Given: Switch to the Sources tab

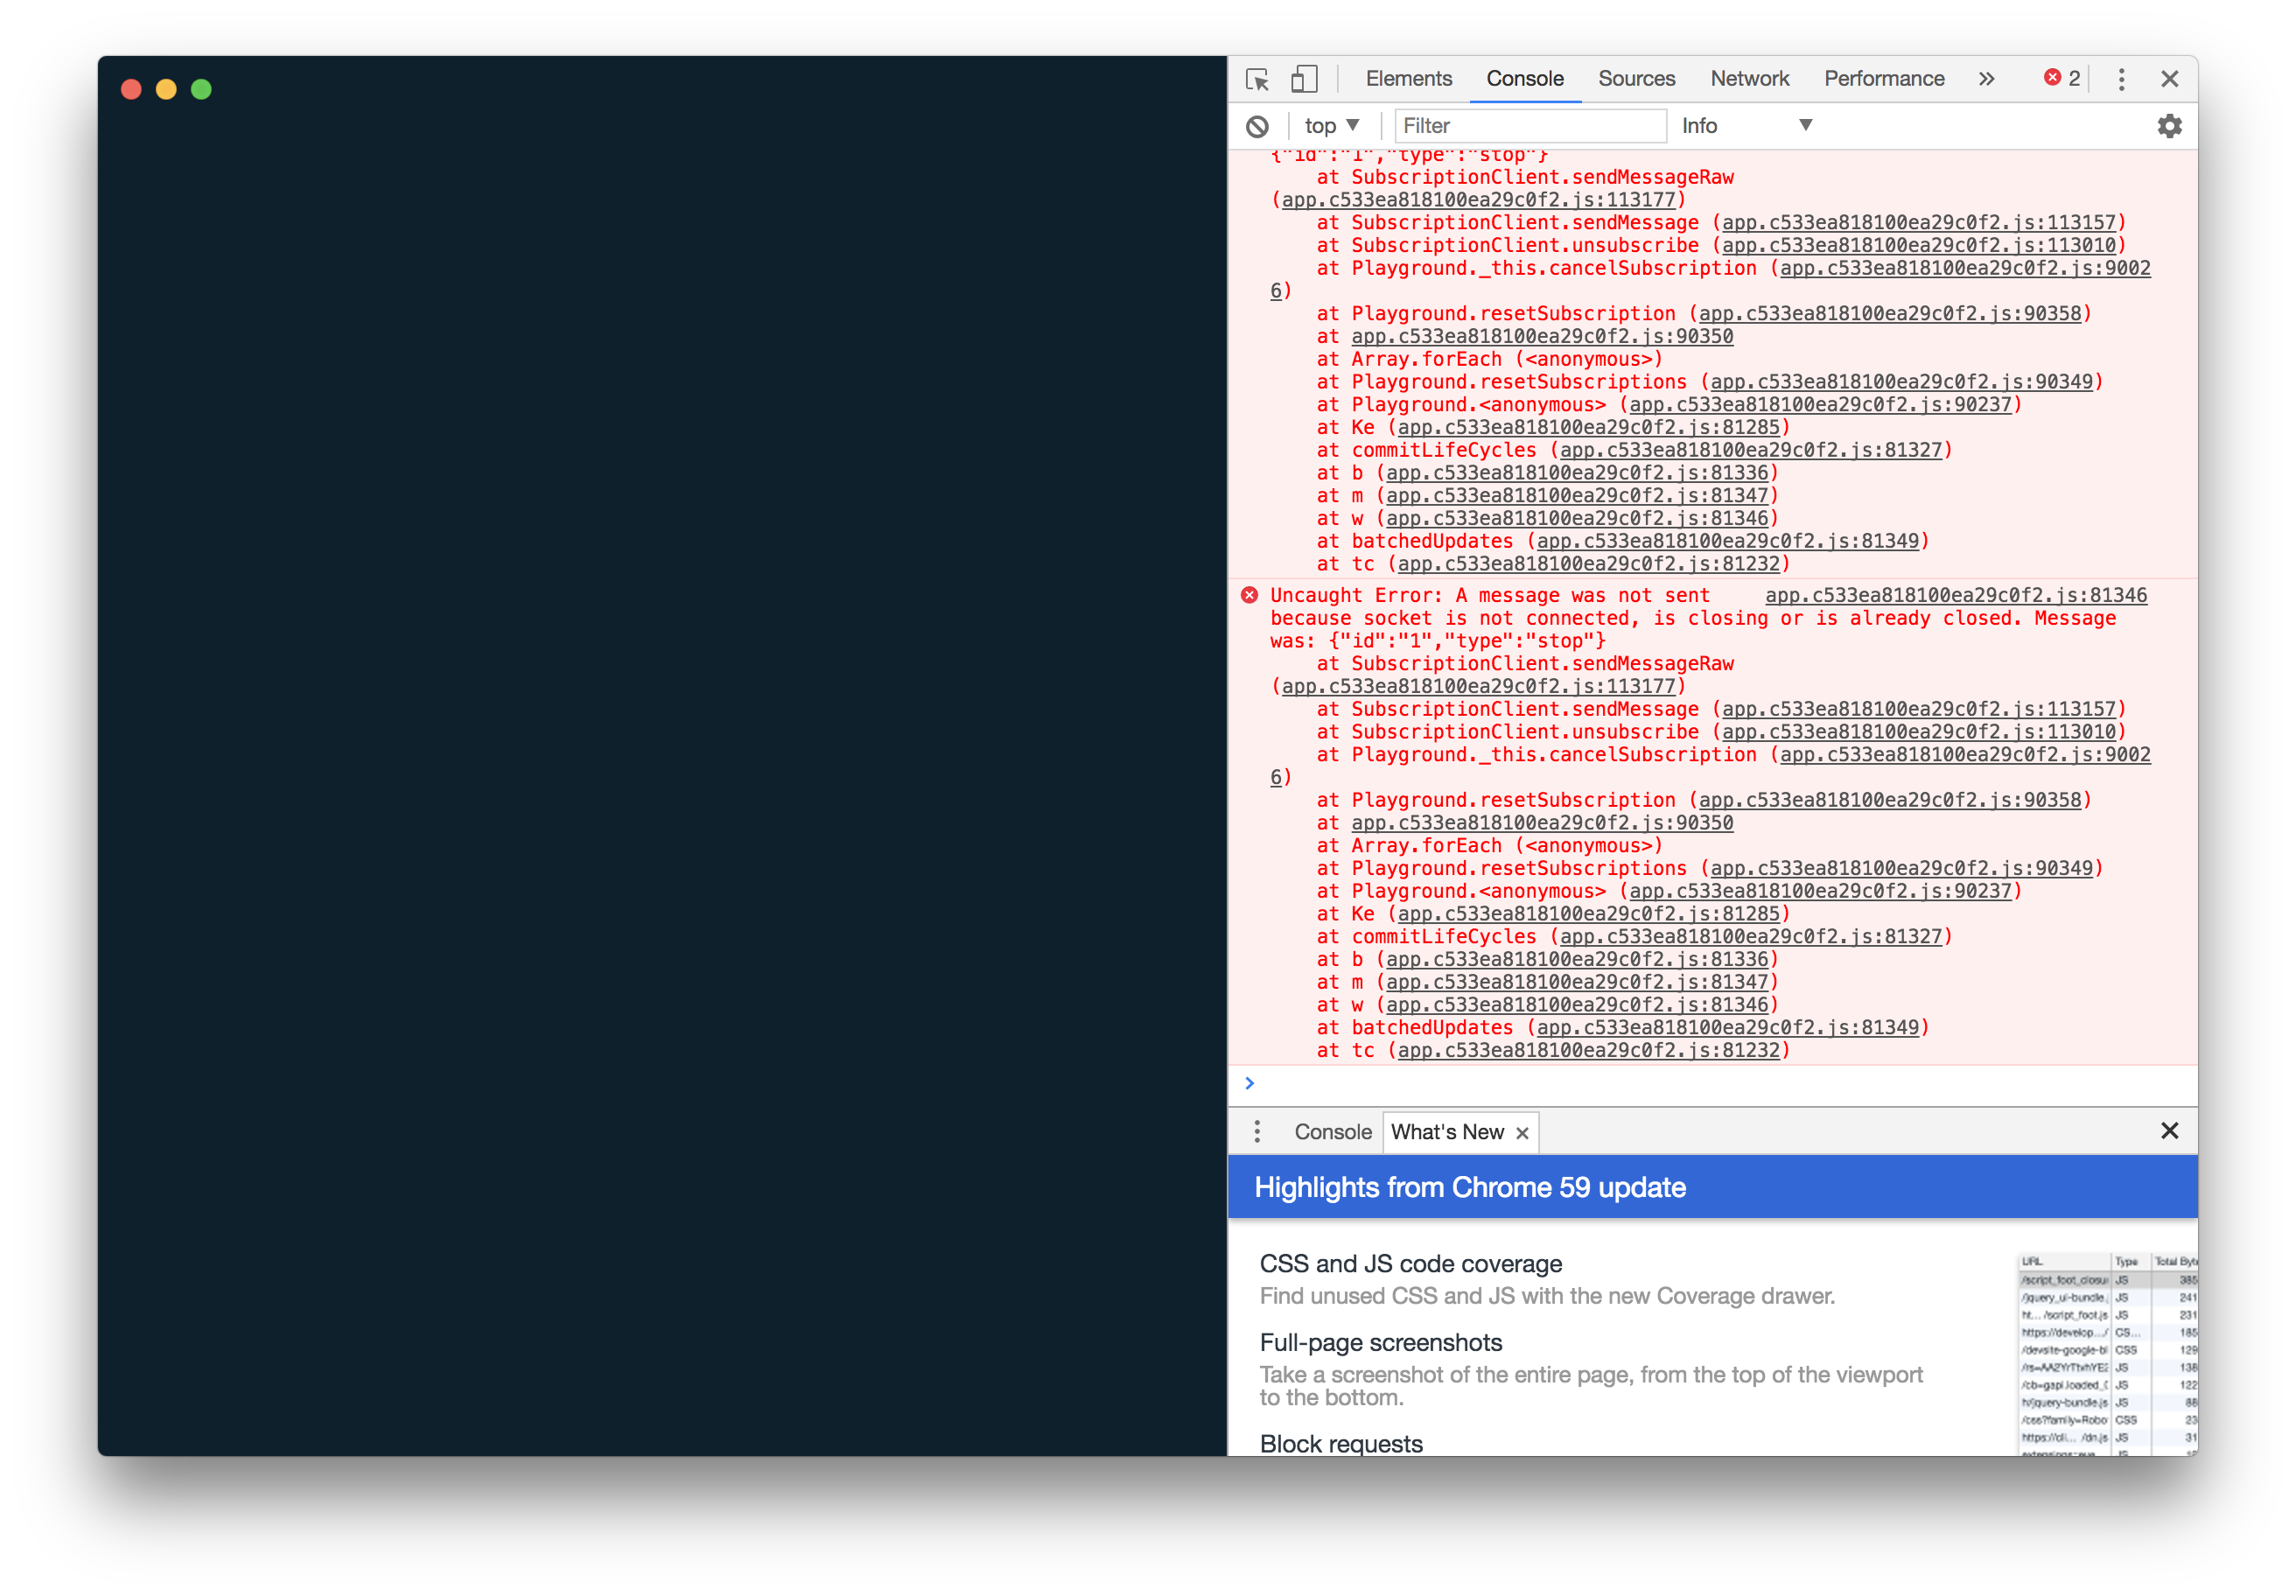Looking at the screenshot, I should pyautogui.click(x=1636, y=79).
